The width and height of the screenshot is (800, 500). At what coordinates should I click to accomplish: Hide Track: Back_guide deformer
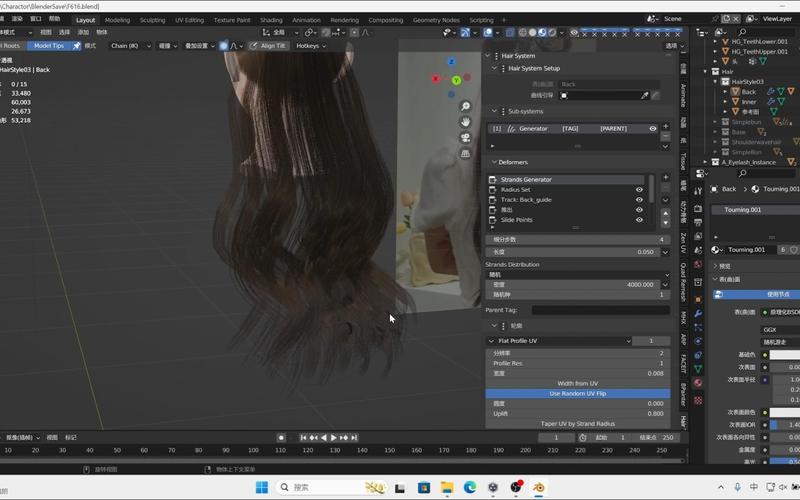coord(639,200)
